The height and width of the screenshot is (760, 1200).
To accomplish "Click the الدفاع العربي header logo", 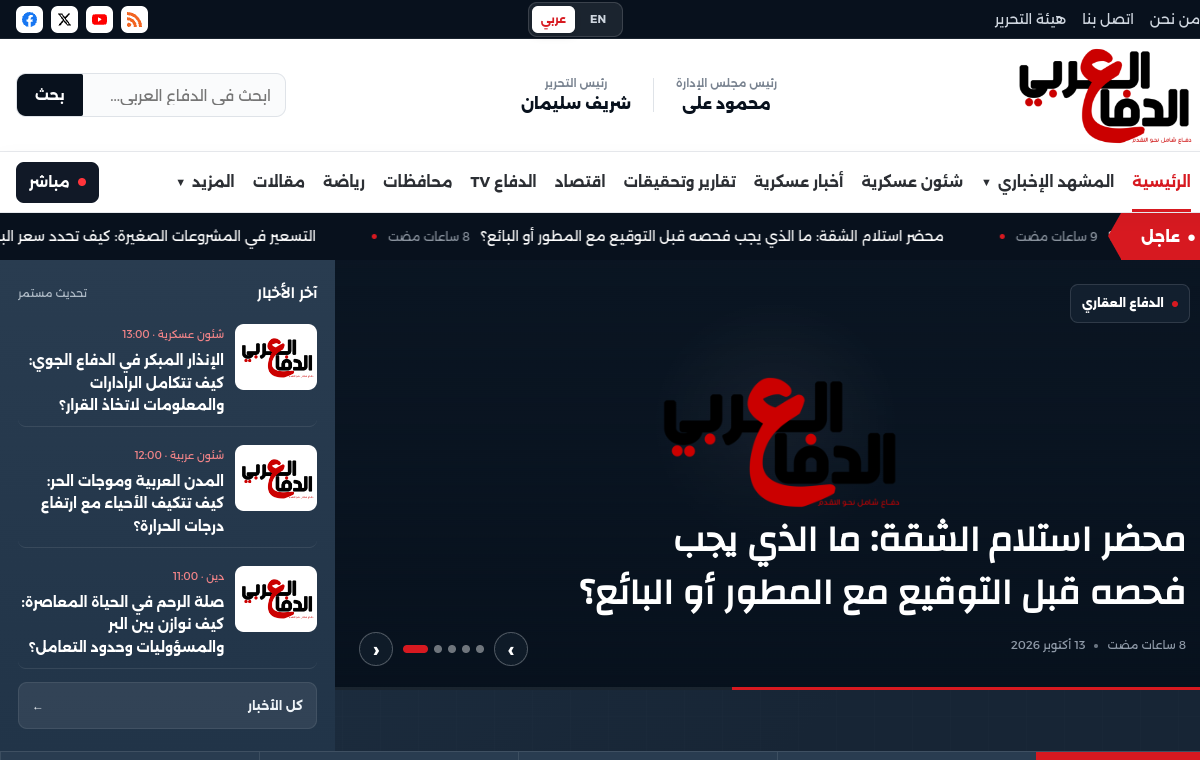I will 1104,95.
